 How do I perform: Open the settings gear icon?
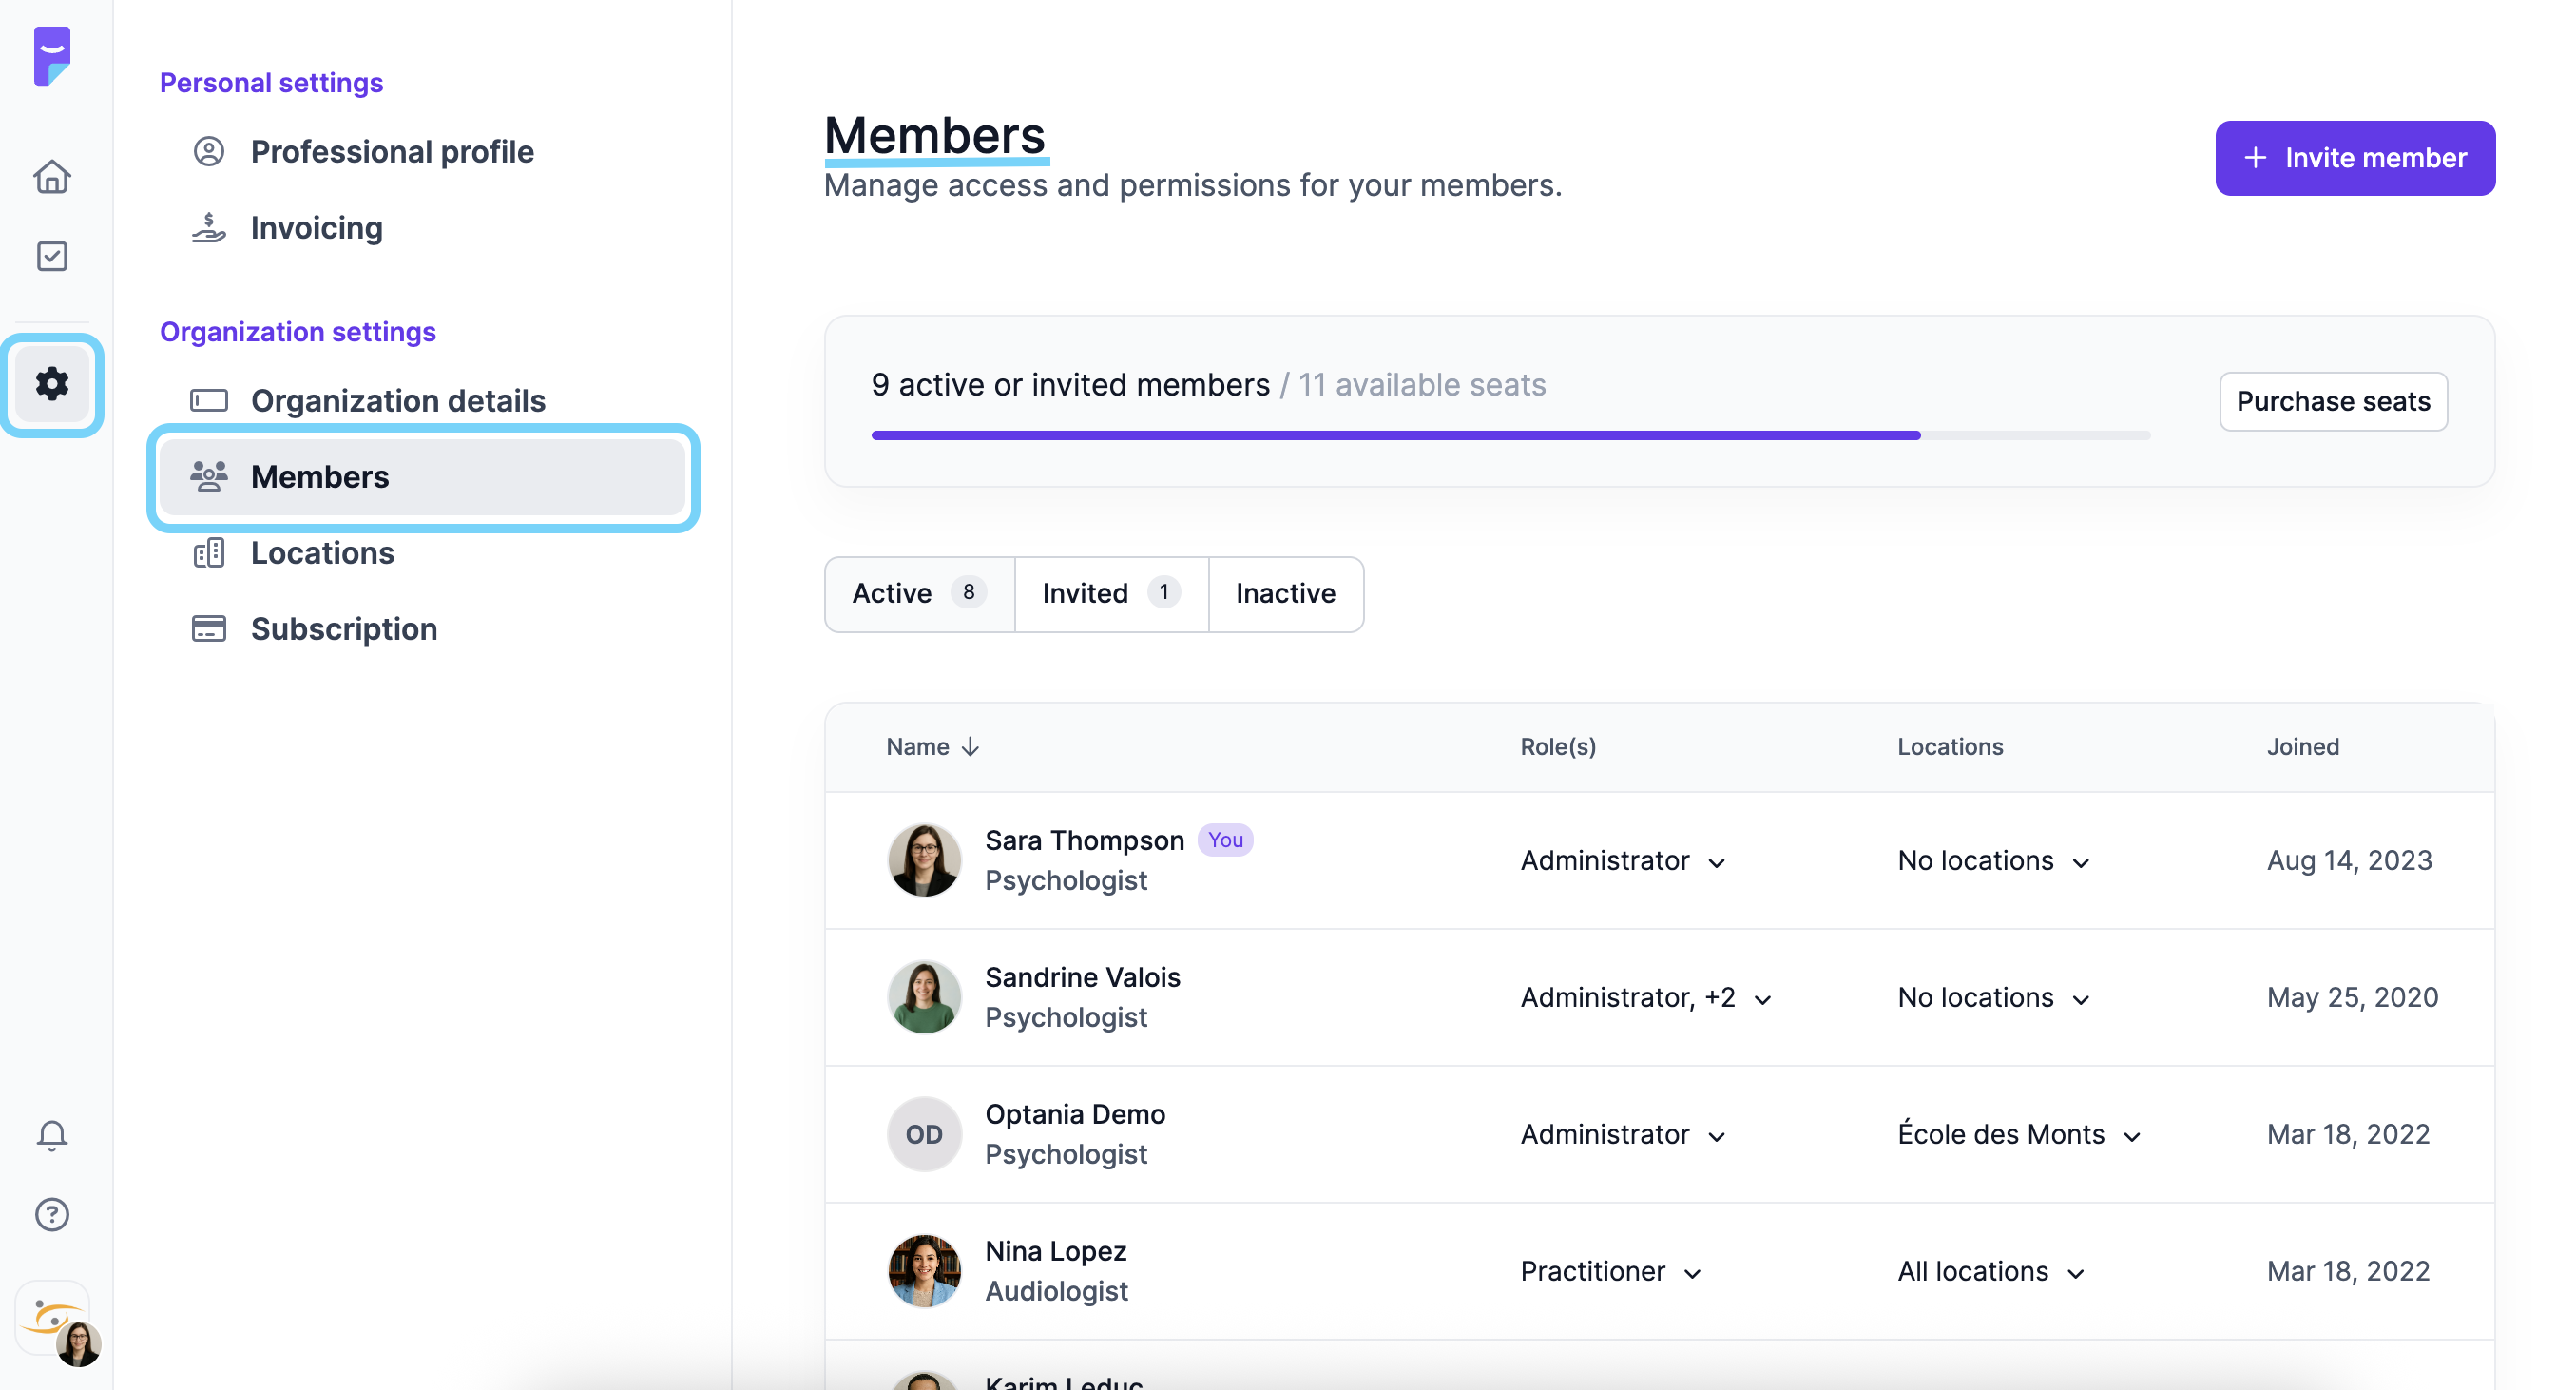[x=52, y=384]
